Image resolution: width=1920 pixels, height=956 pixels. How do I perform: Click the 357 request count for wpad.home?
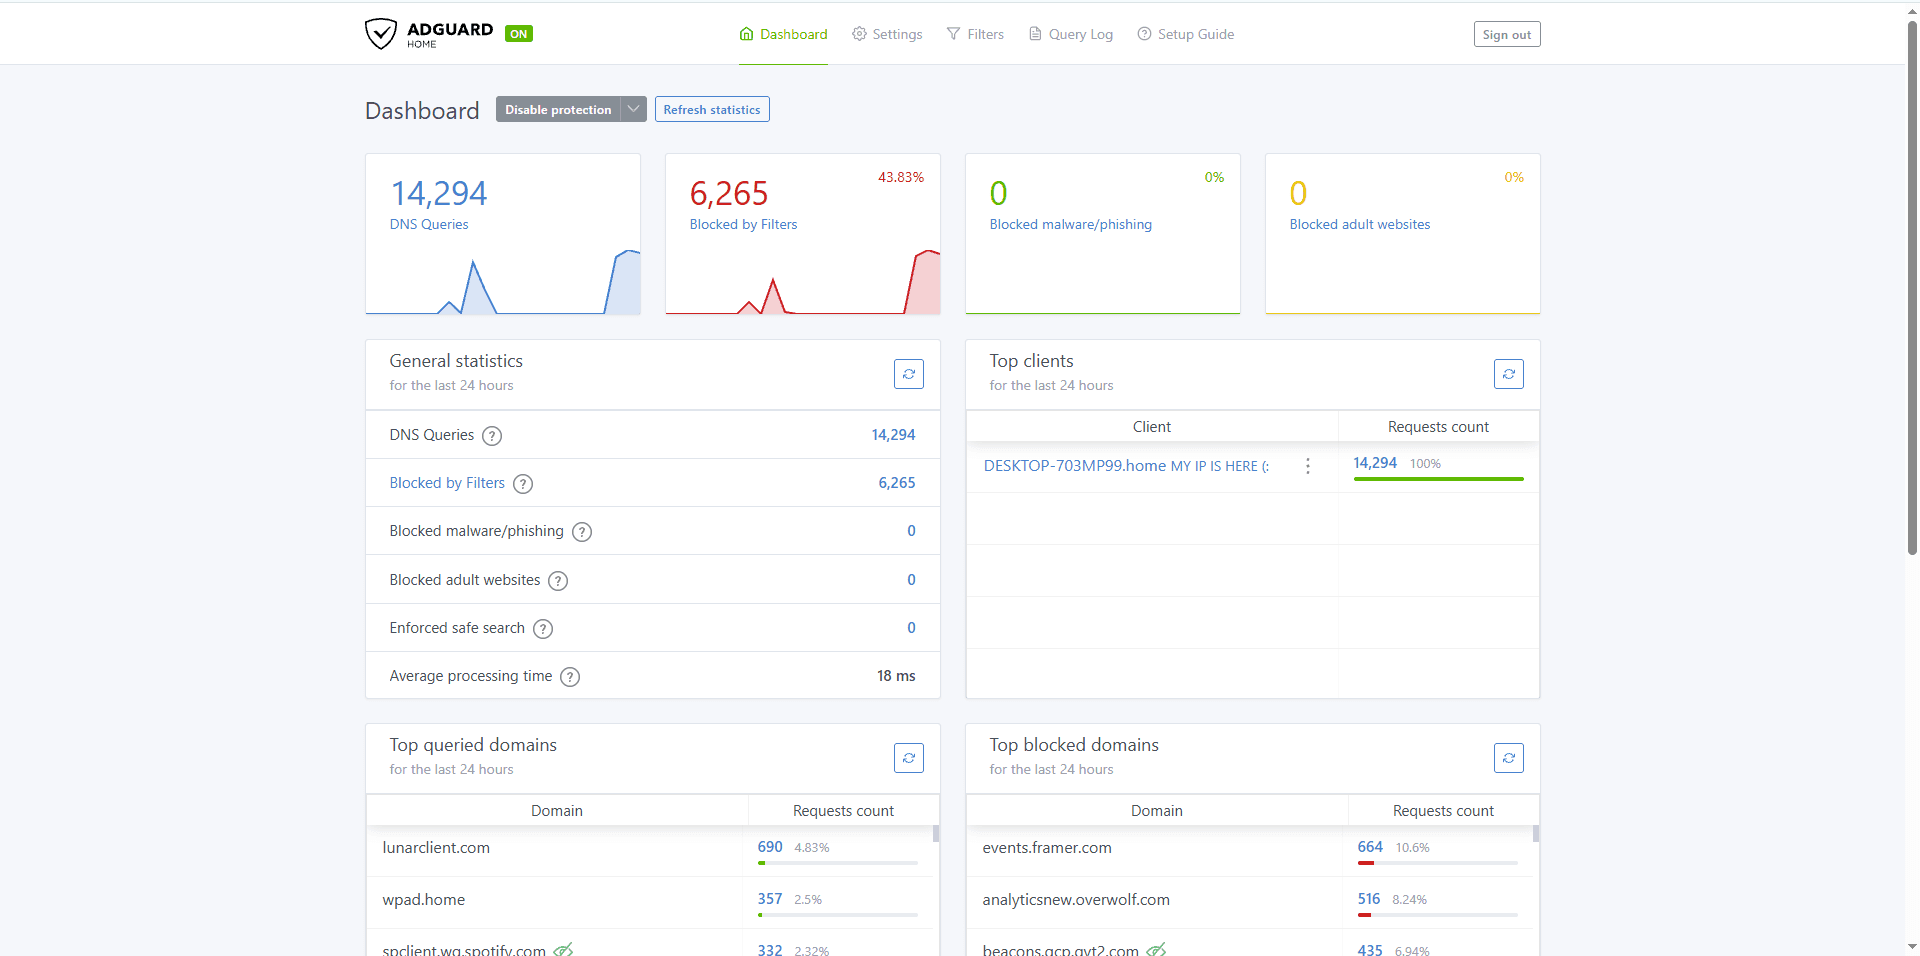770,899
